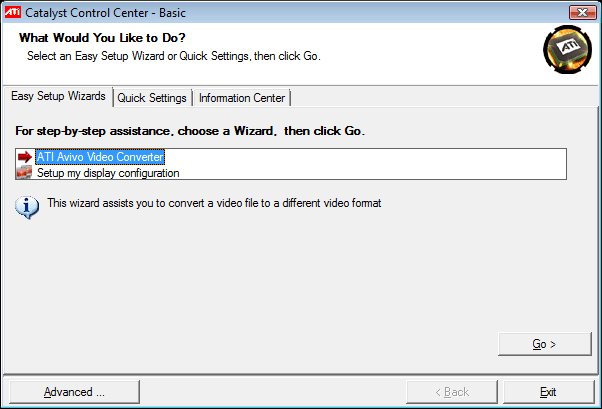
Task: Click the < Back button
Action: (x=452, y=392)
